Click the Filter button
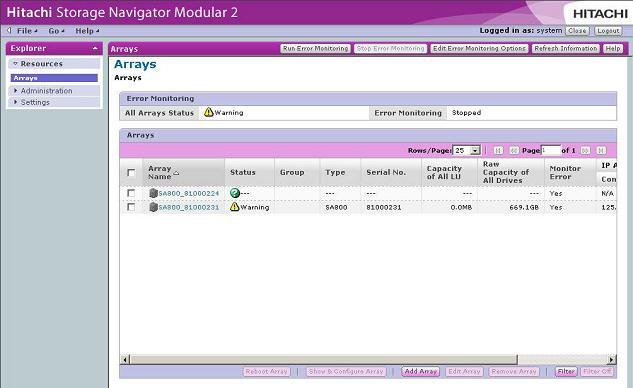This screenshot has width=633, height=388. (566, 371)
